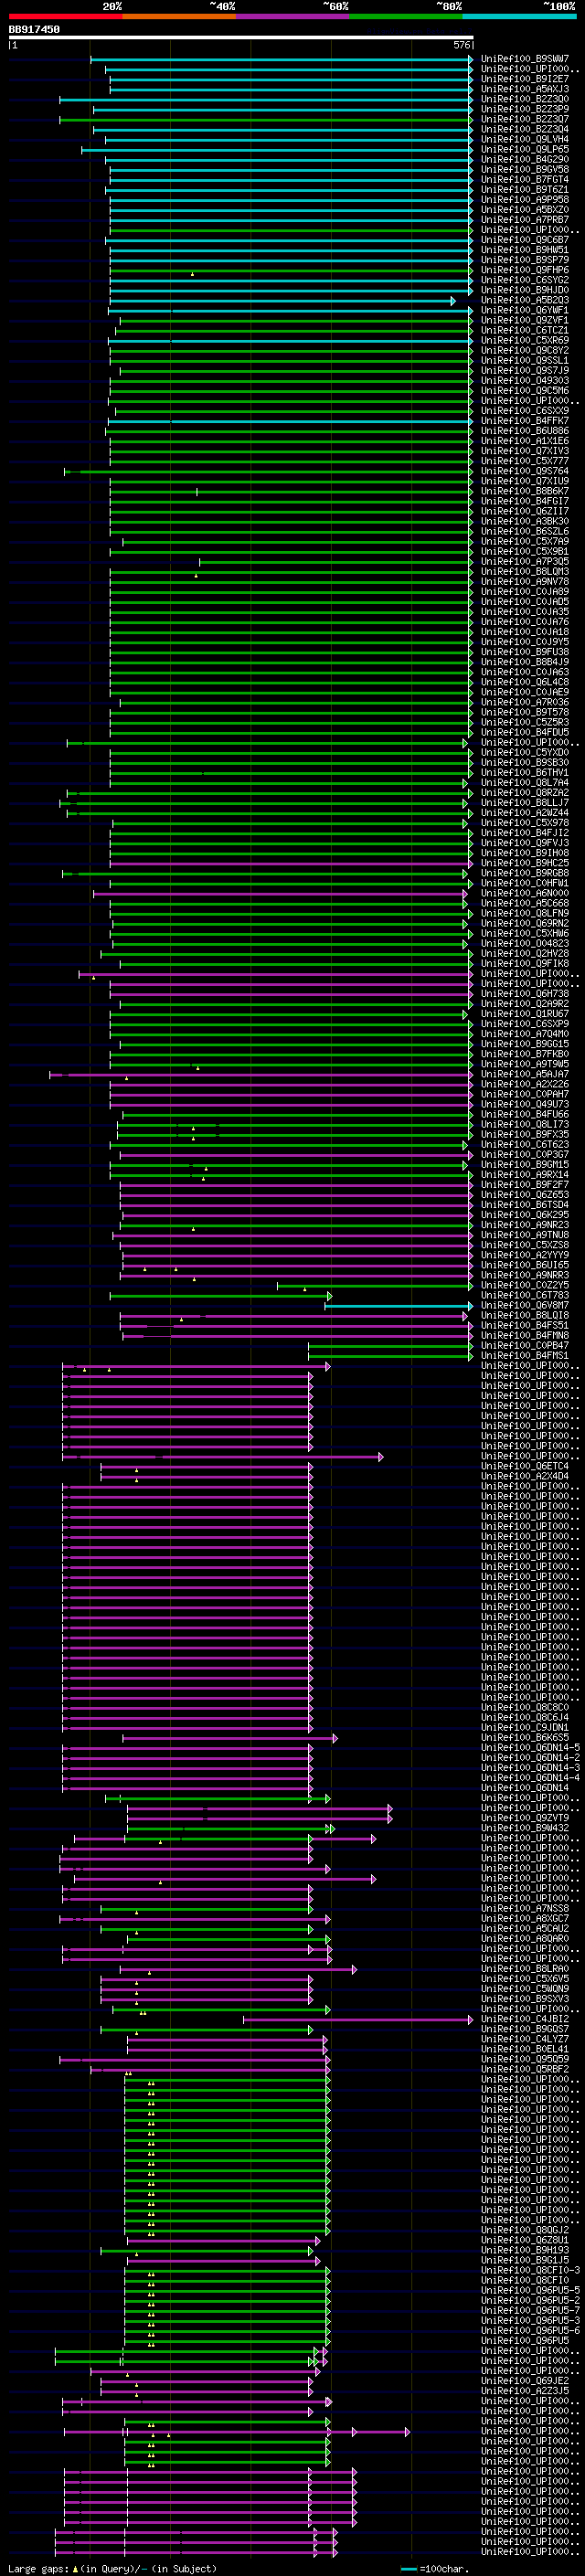The image size is (585, 2576).
Task: Select the UniRef100_C0Z2Y5 label
Action: (525, 1285)
